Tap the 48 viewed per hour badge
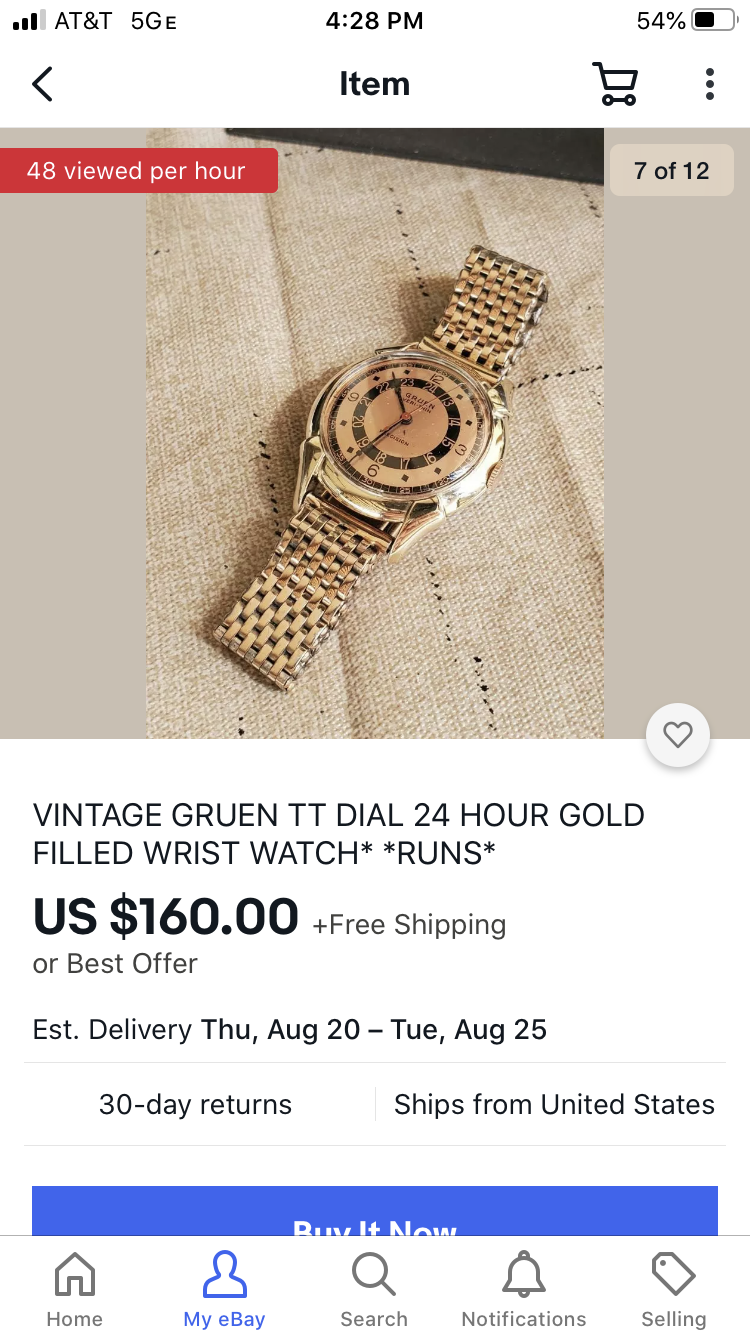The height and width of the screenshot is (1334, 750). (137, 171)
